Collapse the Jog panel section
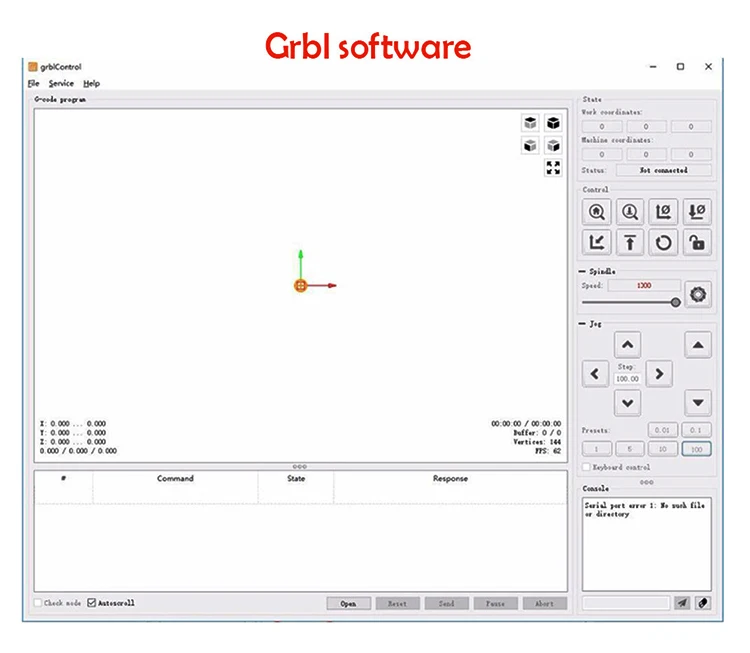The image size is (750, 653). tap(582, 324)
